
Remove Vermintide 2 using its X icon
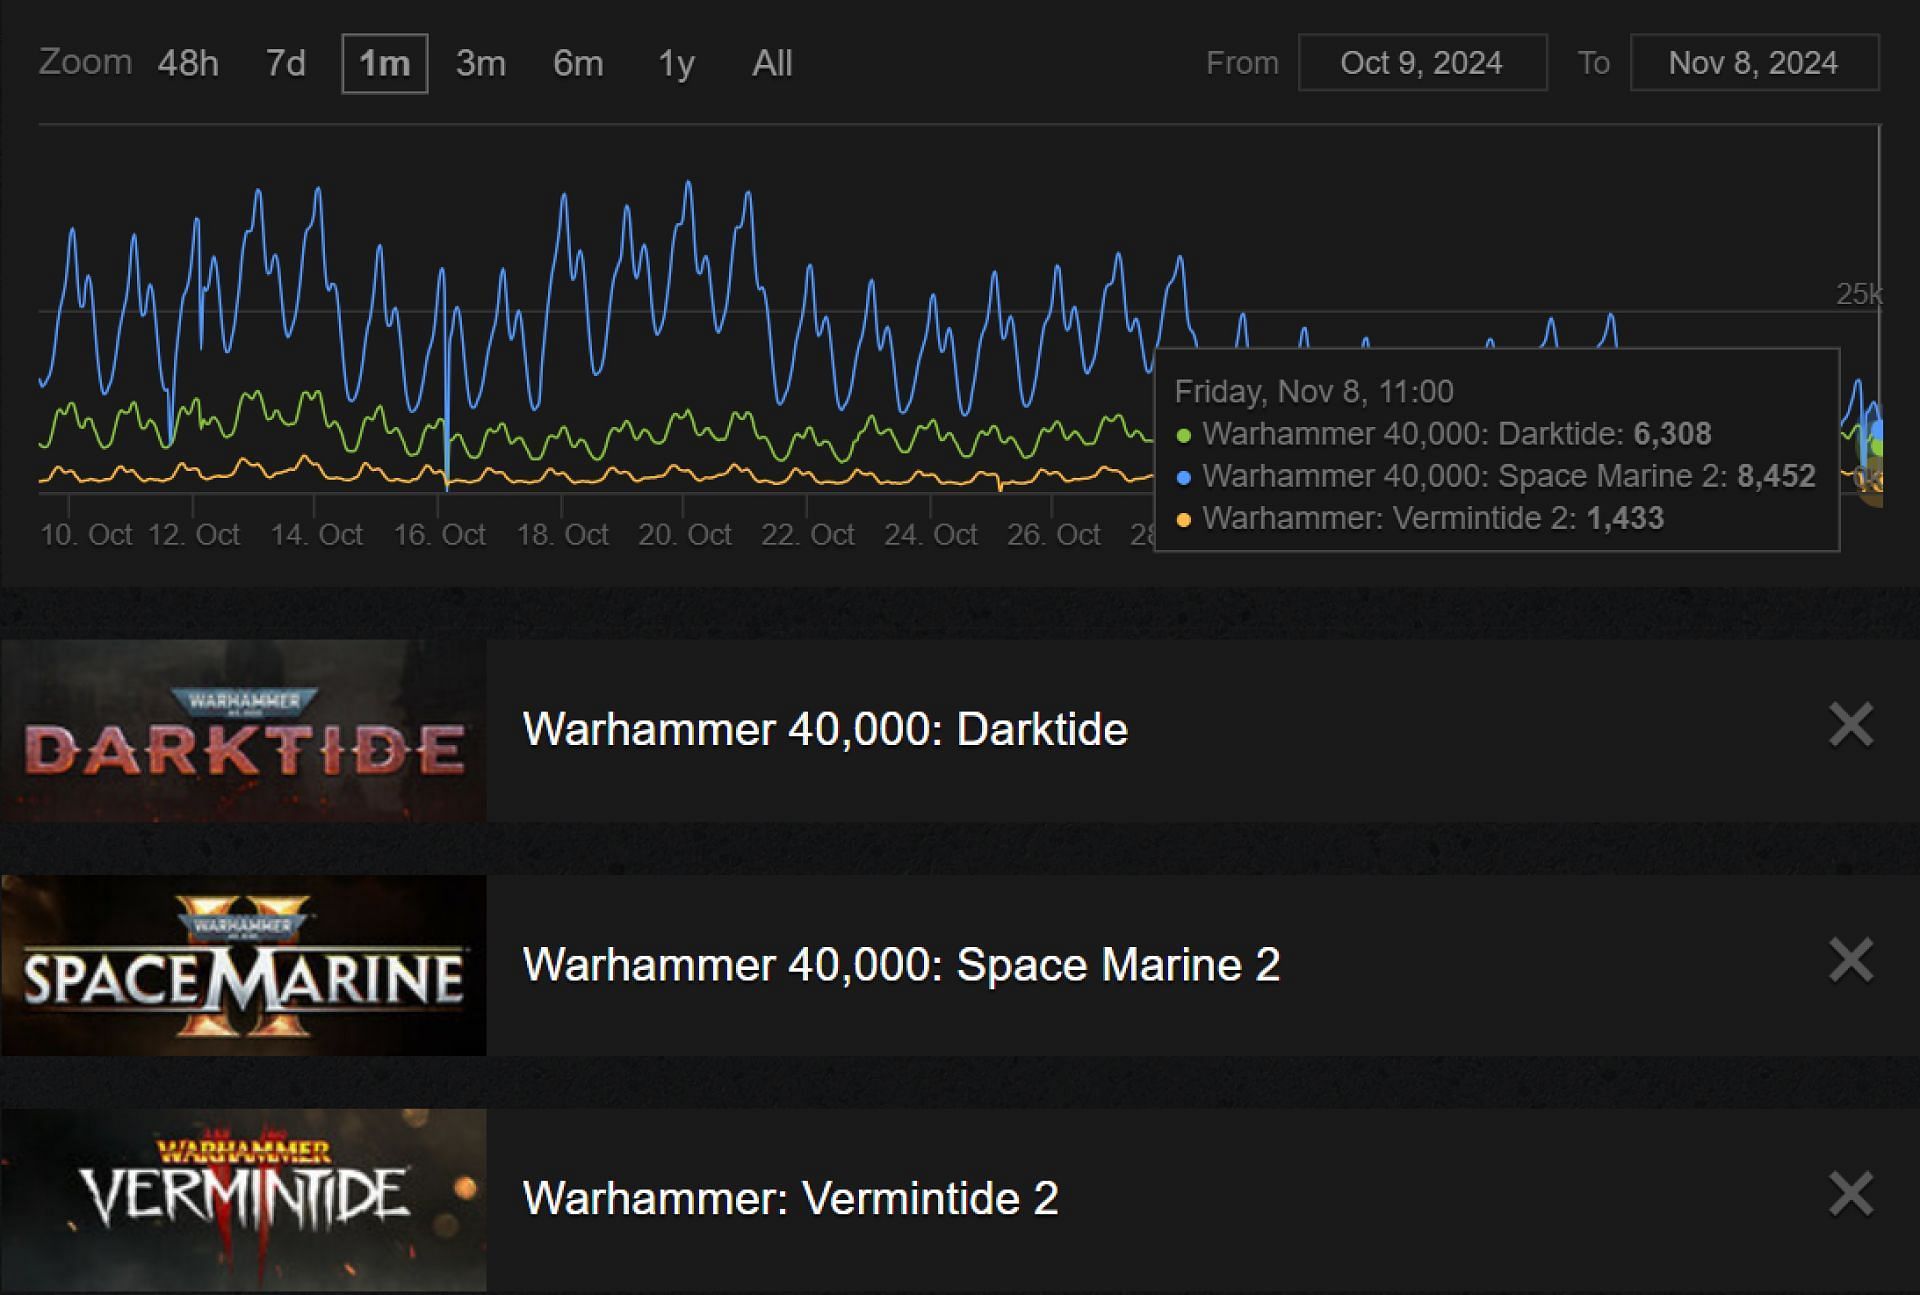(x=1850, y=1195)
